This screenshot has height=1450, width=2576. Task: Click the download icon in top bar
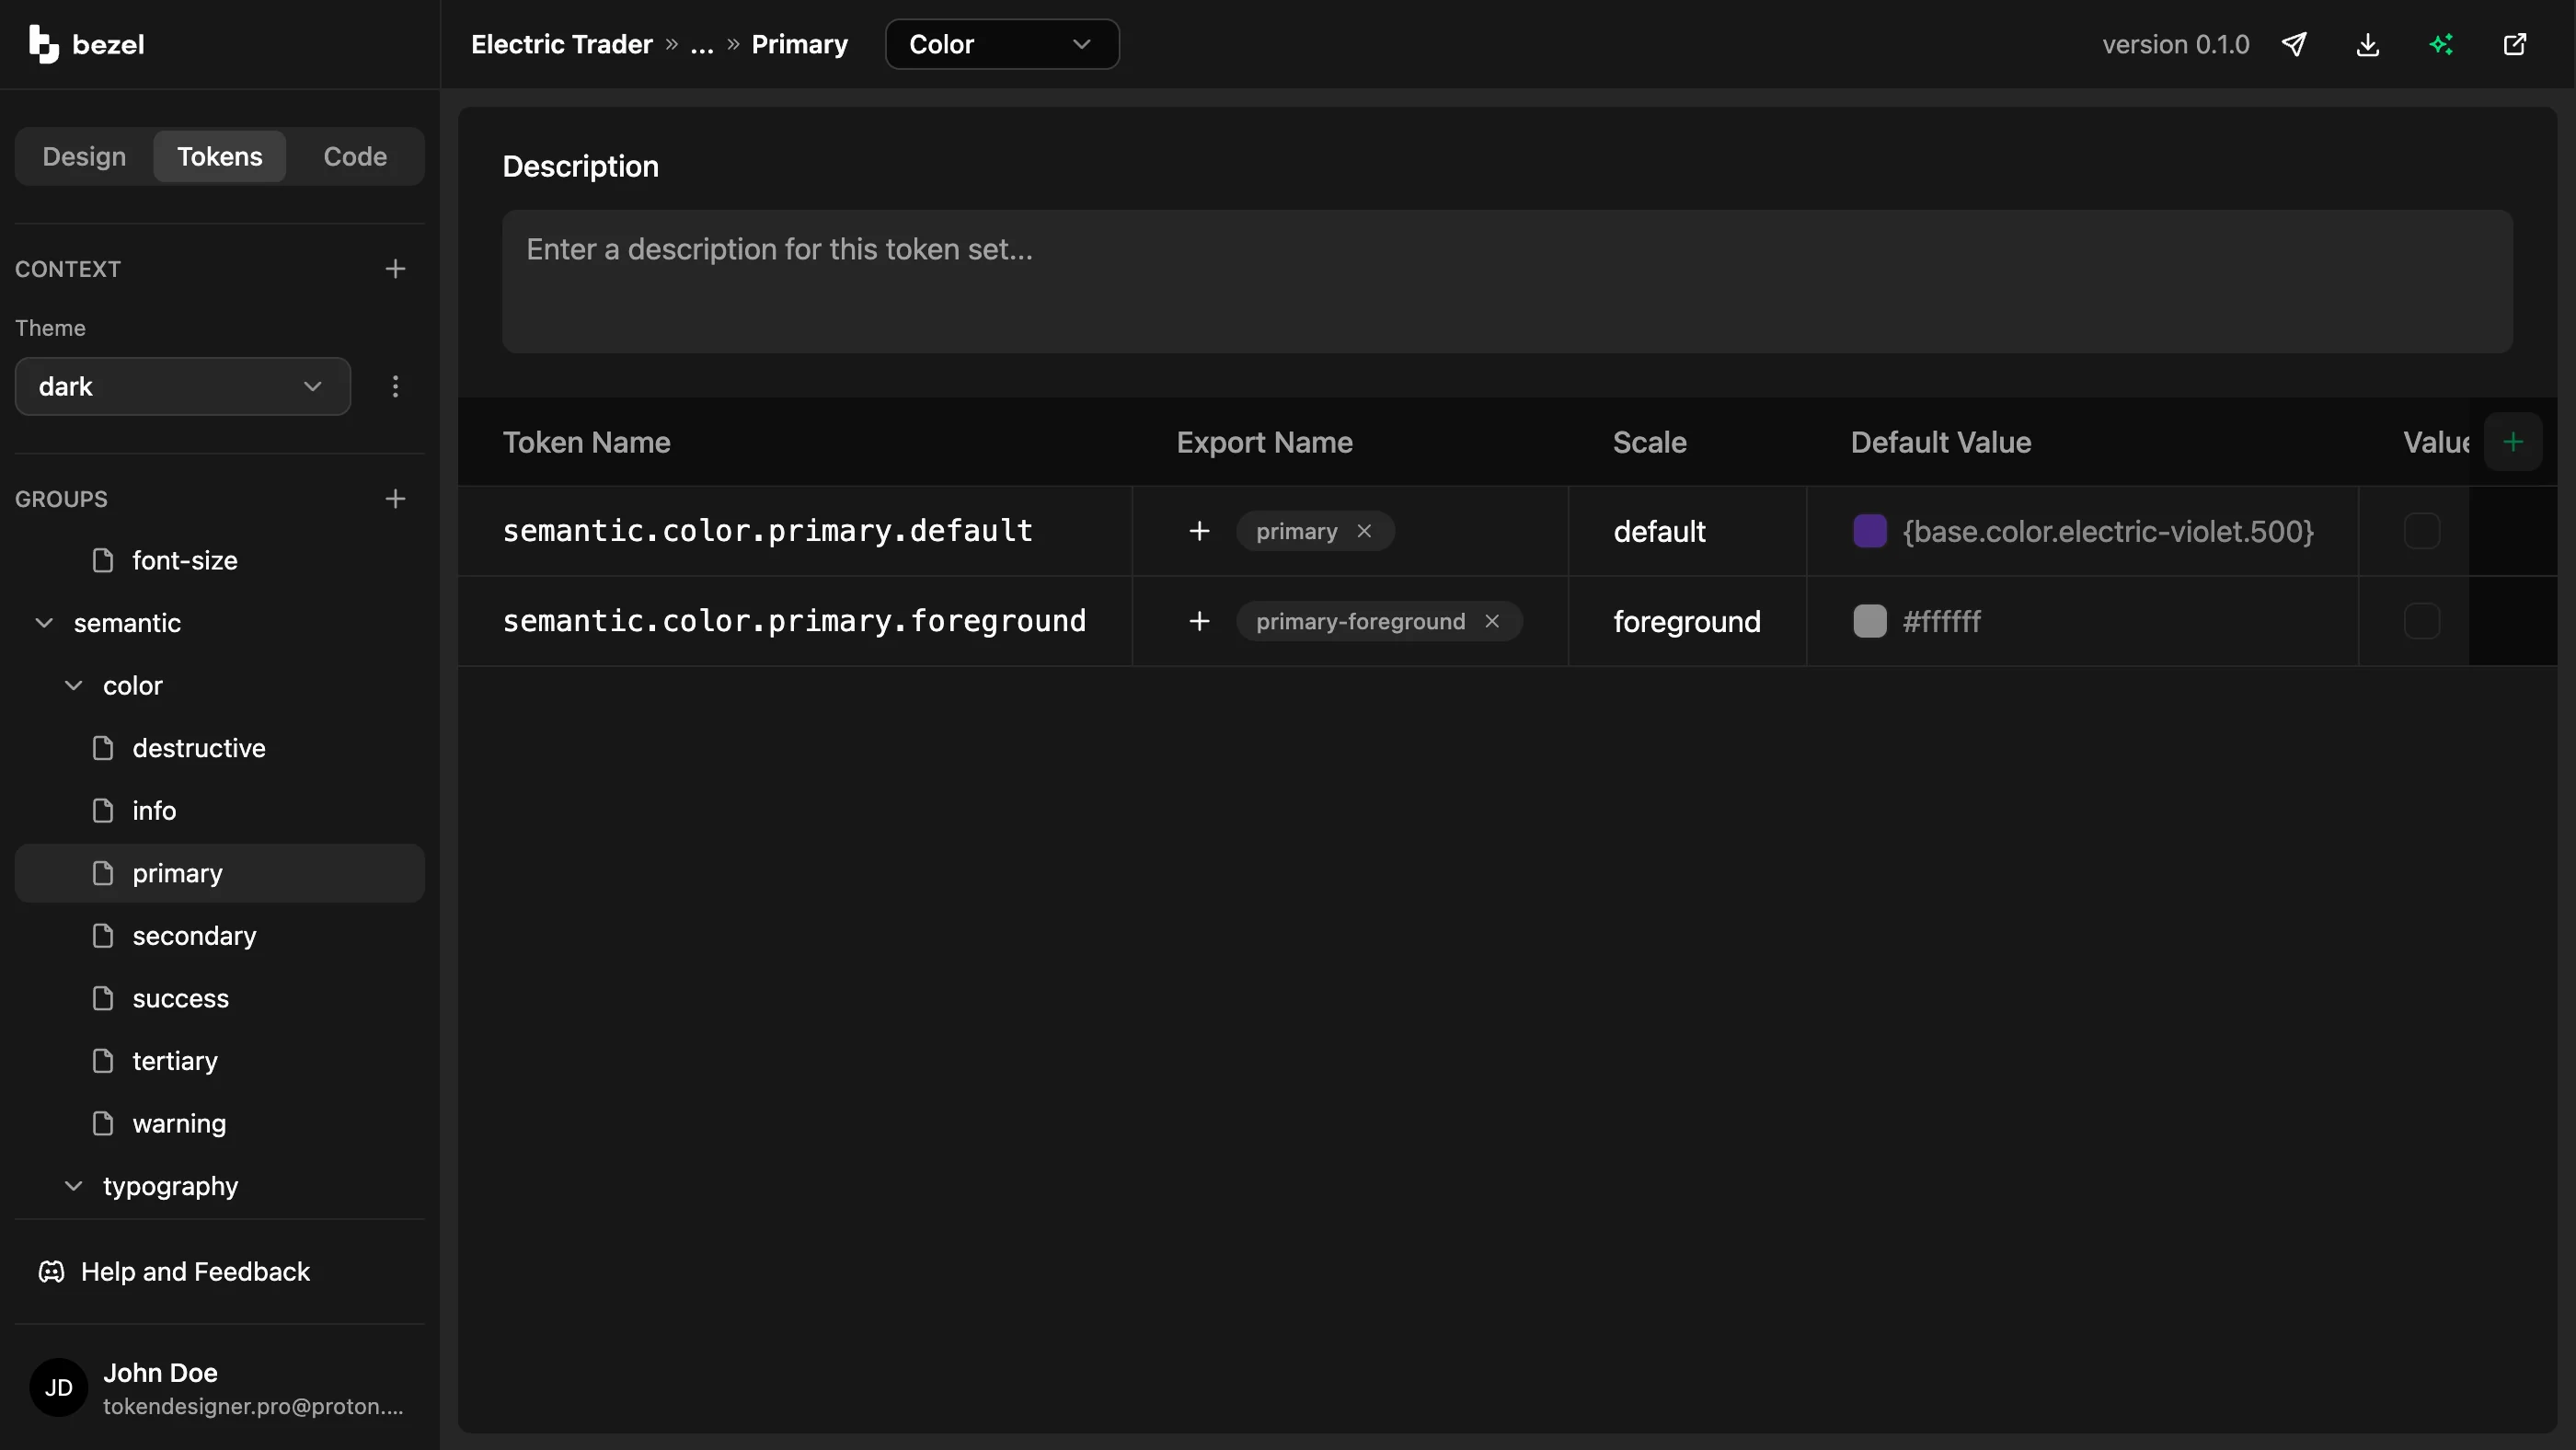coord(2368,44)
